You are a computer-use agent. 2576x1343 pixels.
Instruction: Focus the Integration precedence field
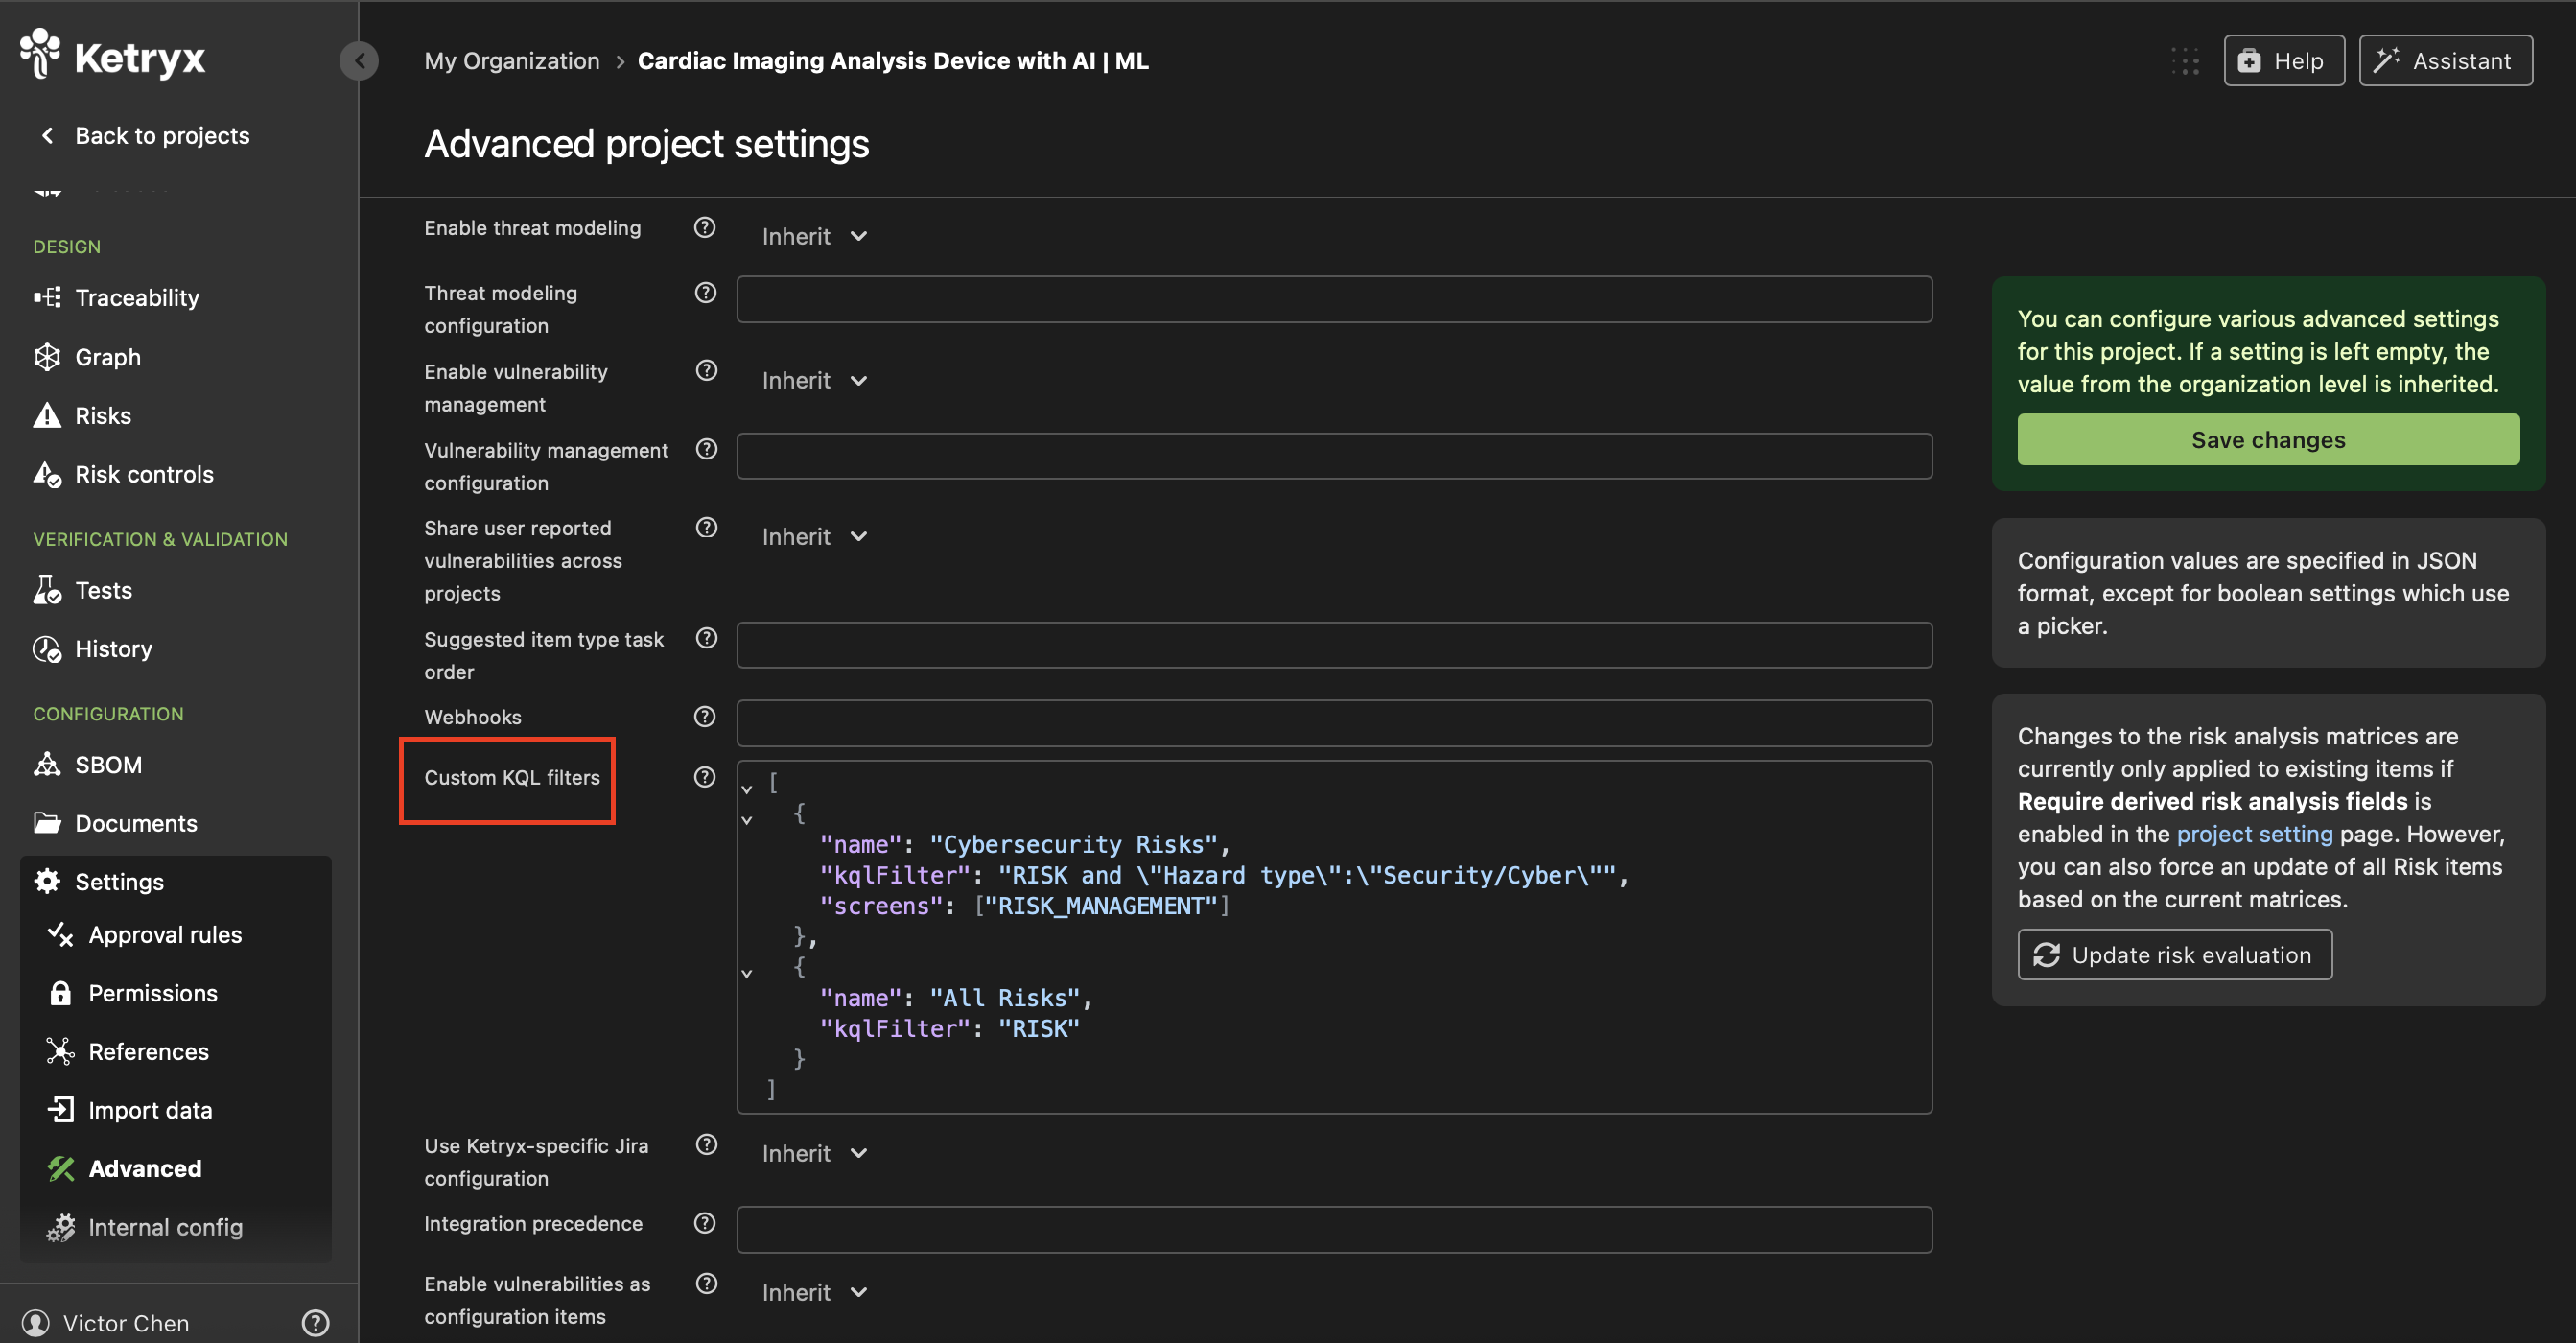1334,1229
